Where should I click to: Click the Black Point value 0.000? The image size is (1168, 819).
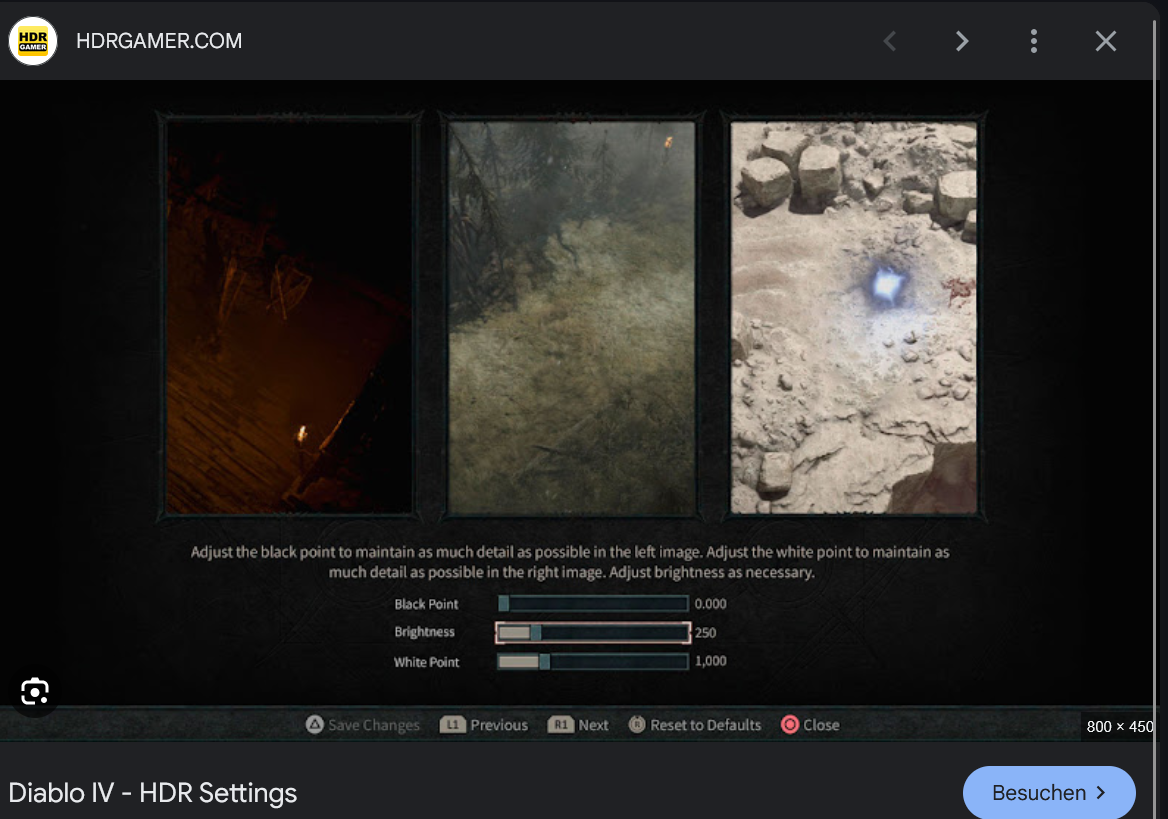point(711,604)
